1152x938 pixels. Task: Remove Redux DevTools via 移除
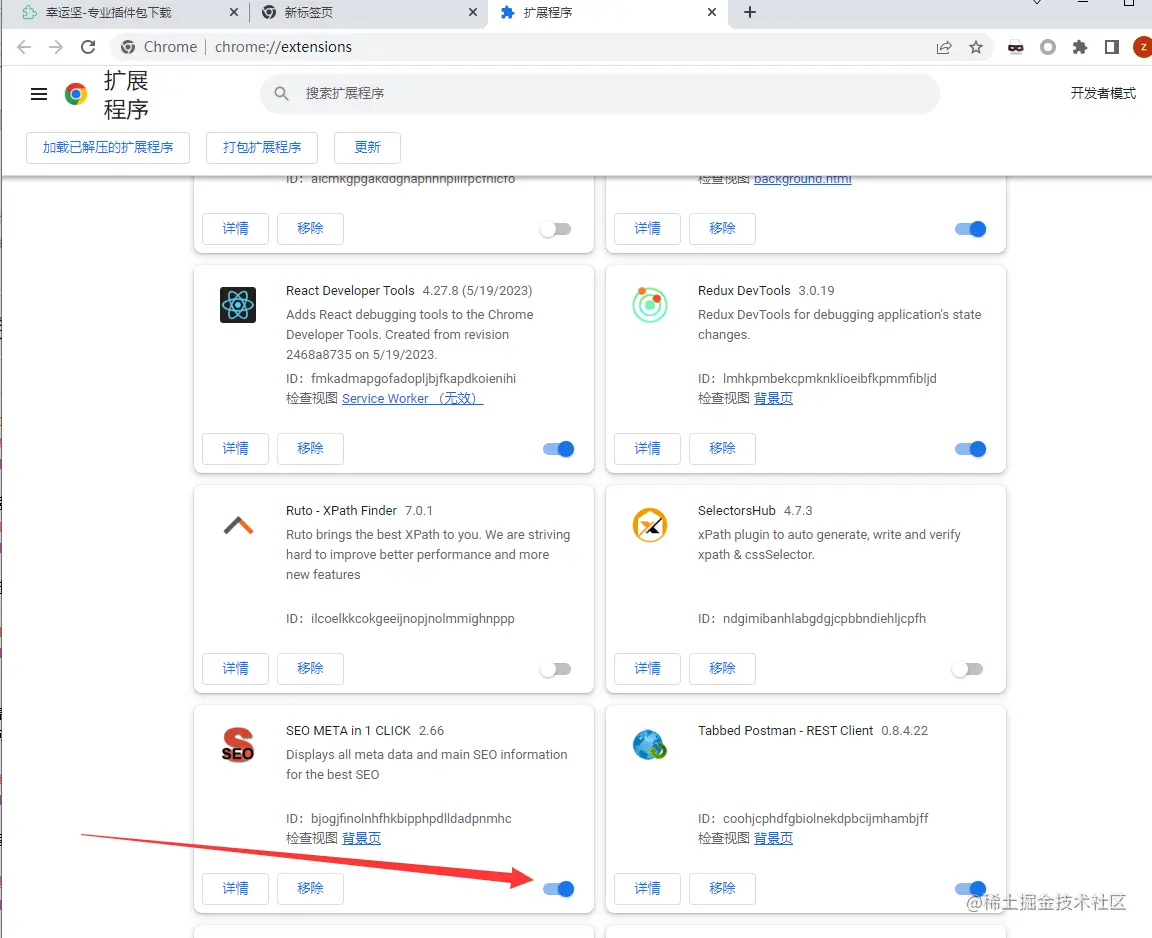pyautogui.click(x=722, y=449)
